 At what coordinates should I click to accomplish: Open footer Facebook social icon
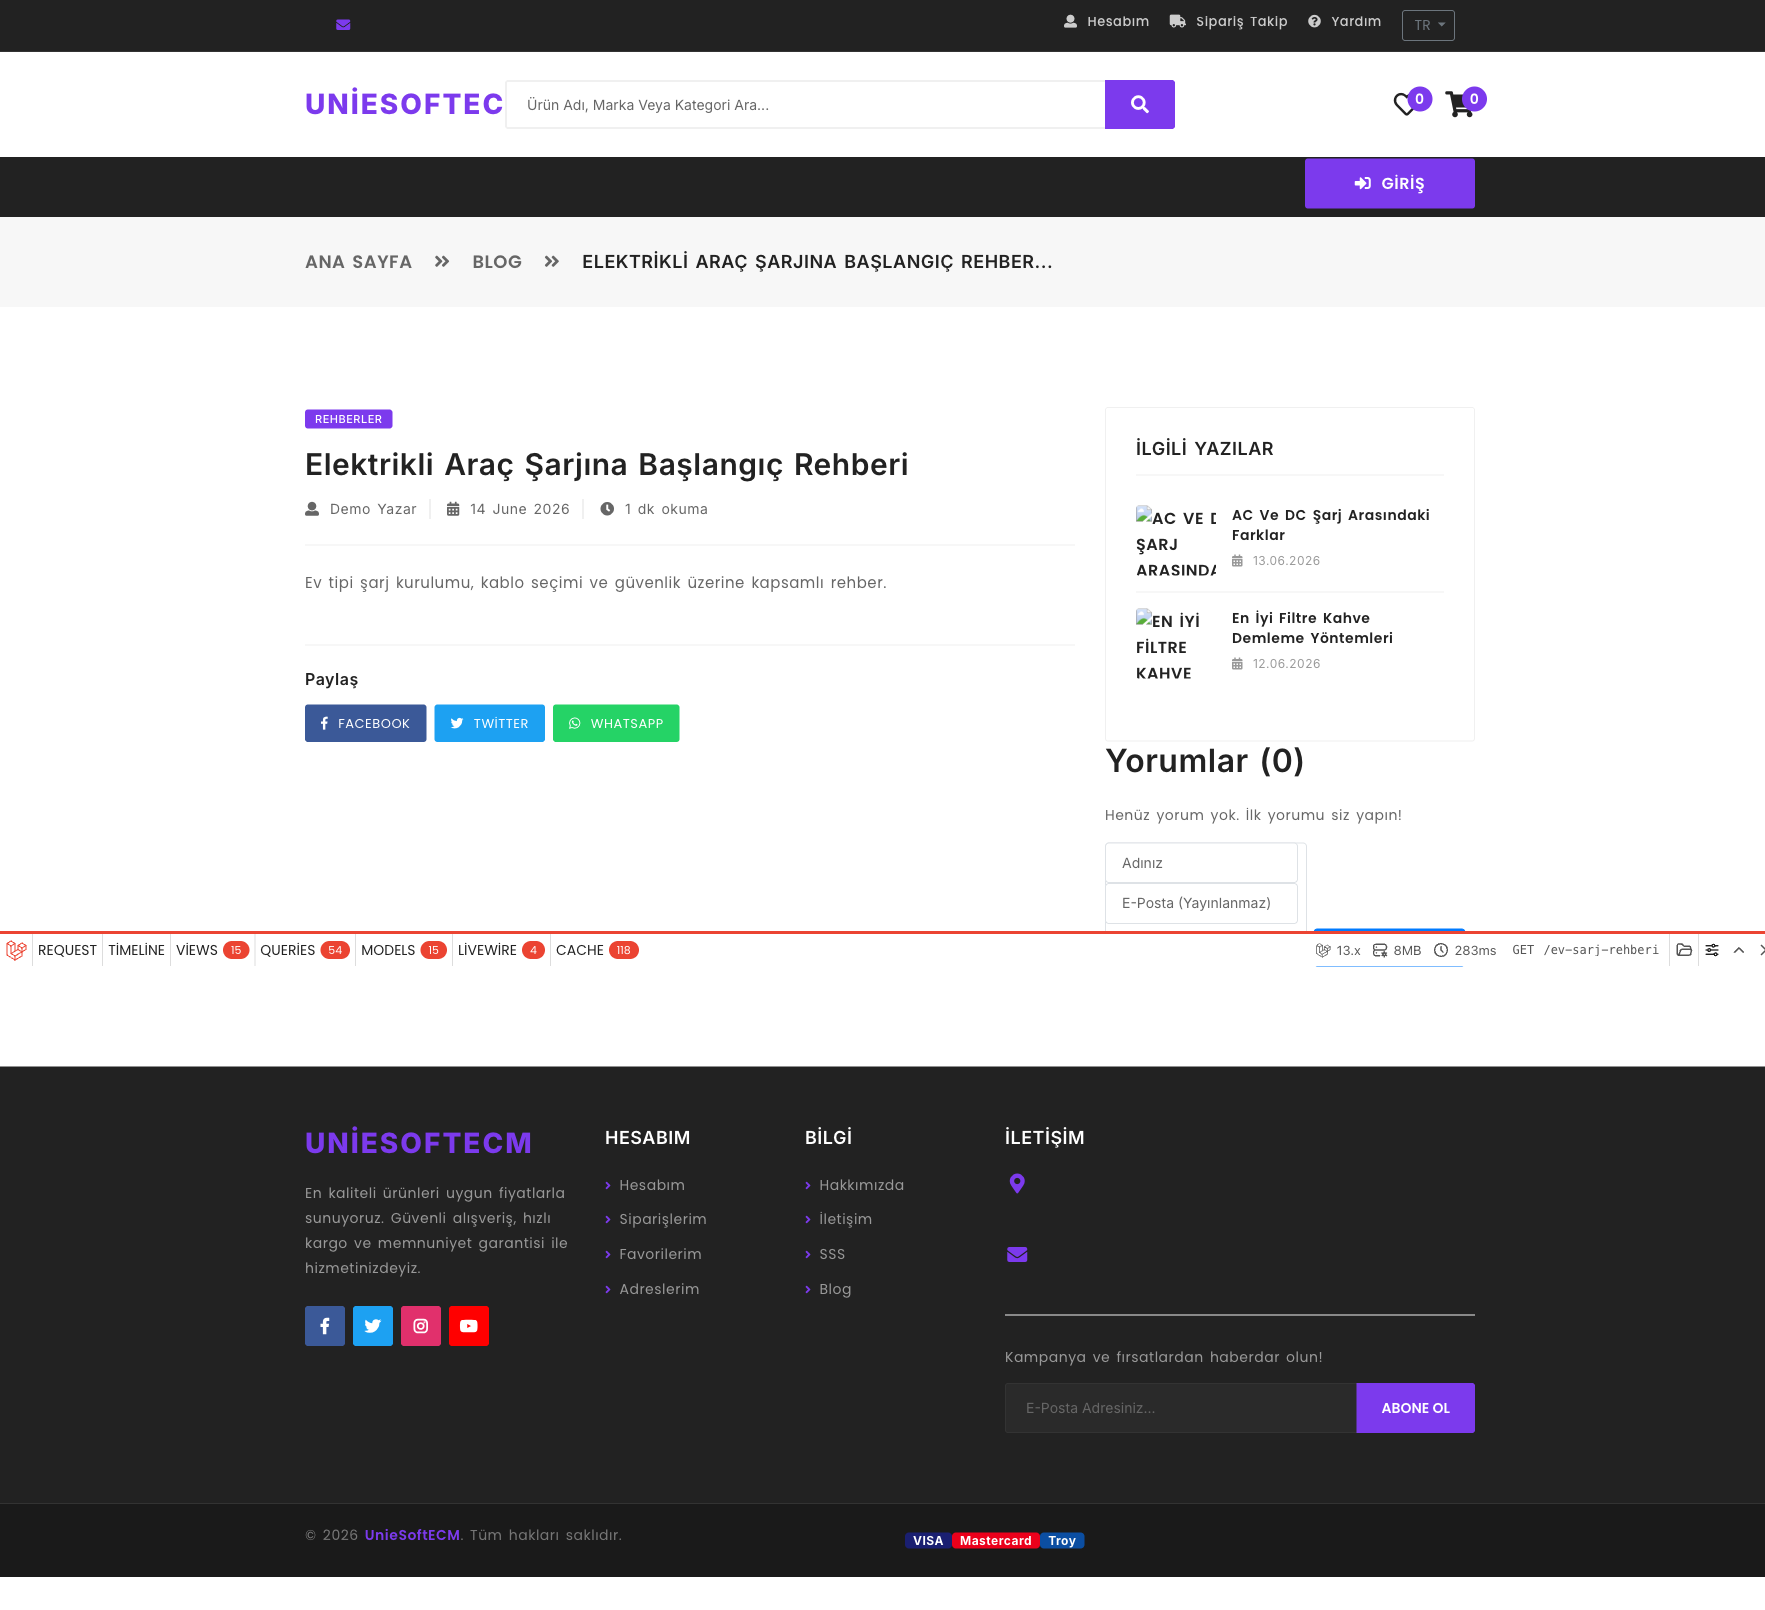coord(325,1326)
